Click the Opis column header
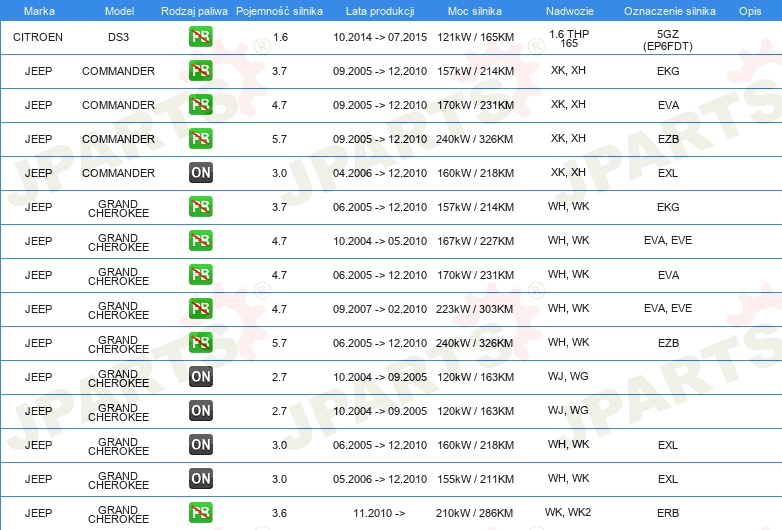 (x=750, y=11)
